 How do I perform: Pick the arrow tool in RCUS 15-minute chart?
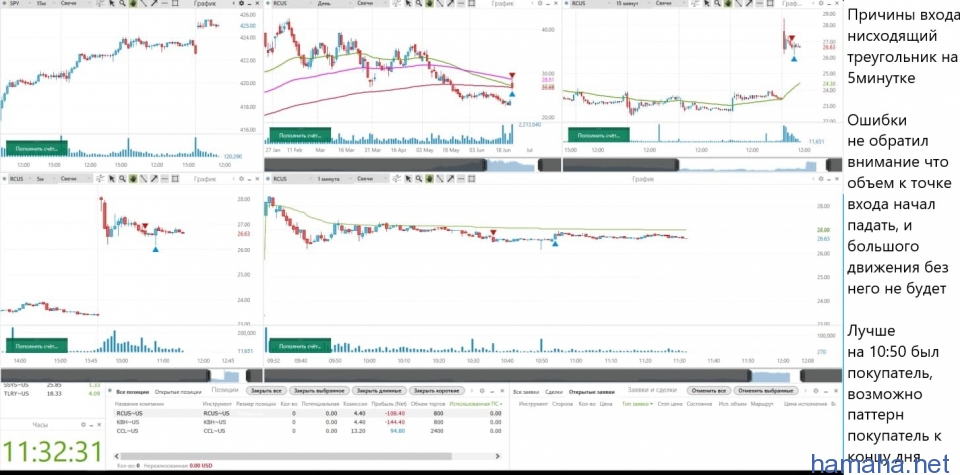(x=749, y=4)
